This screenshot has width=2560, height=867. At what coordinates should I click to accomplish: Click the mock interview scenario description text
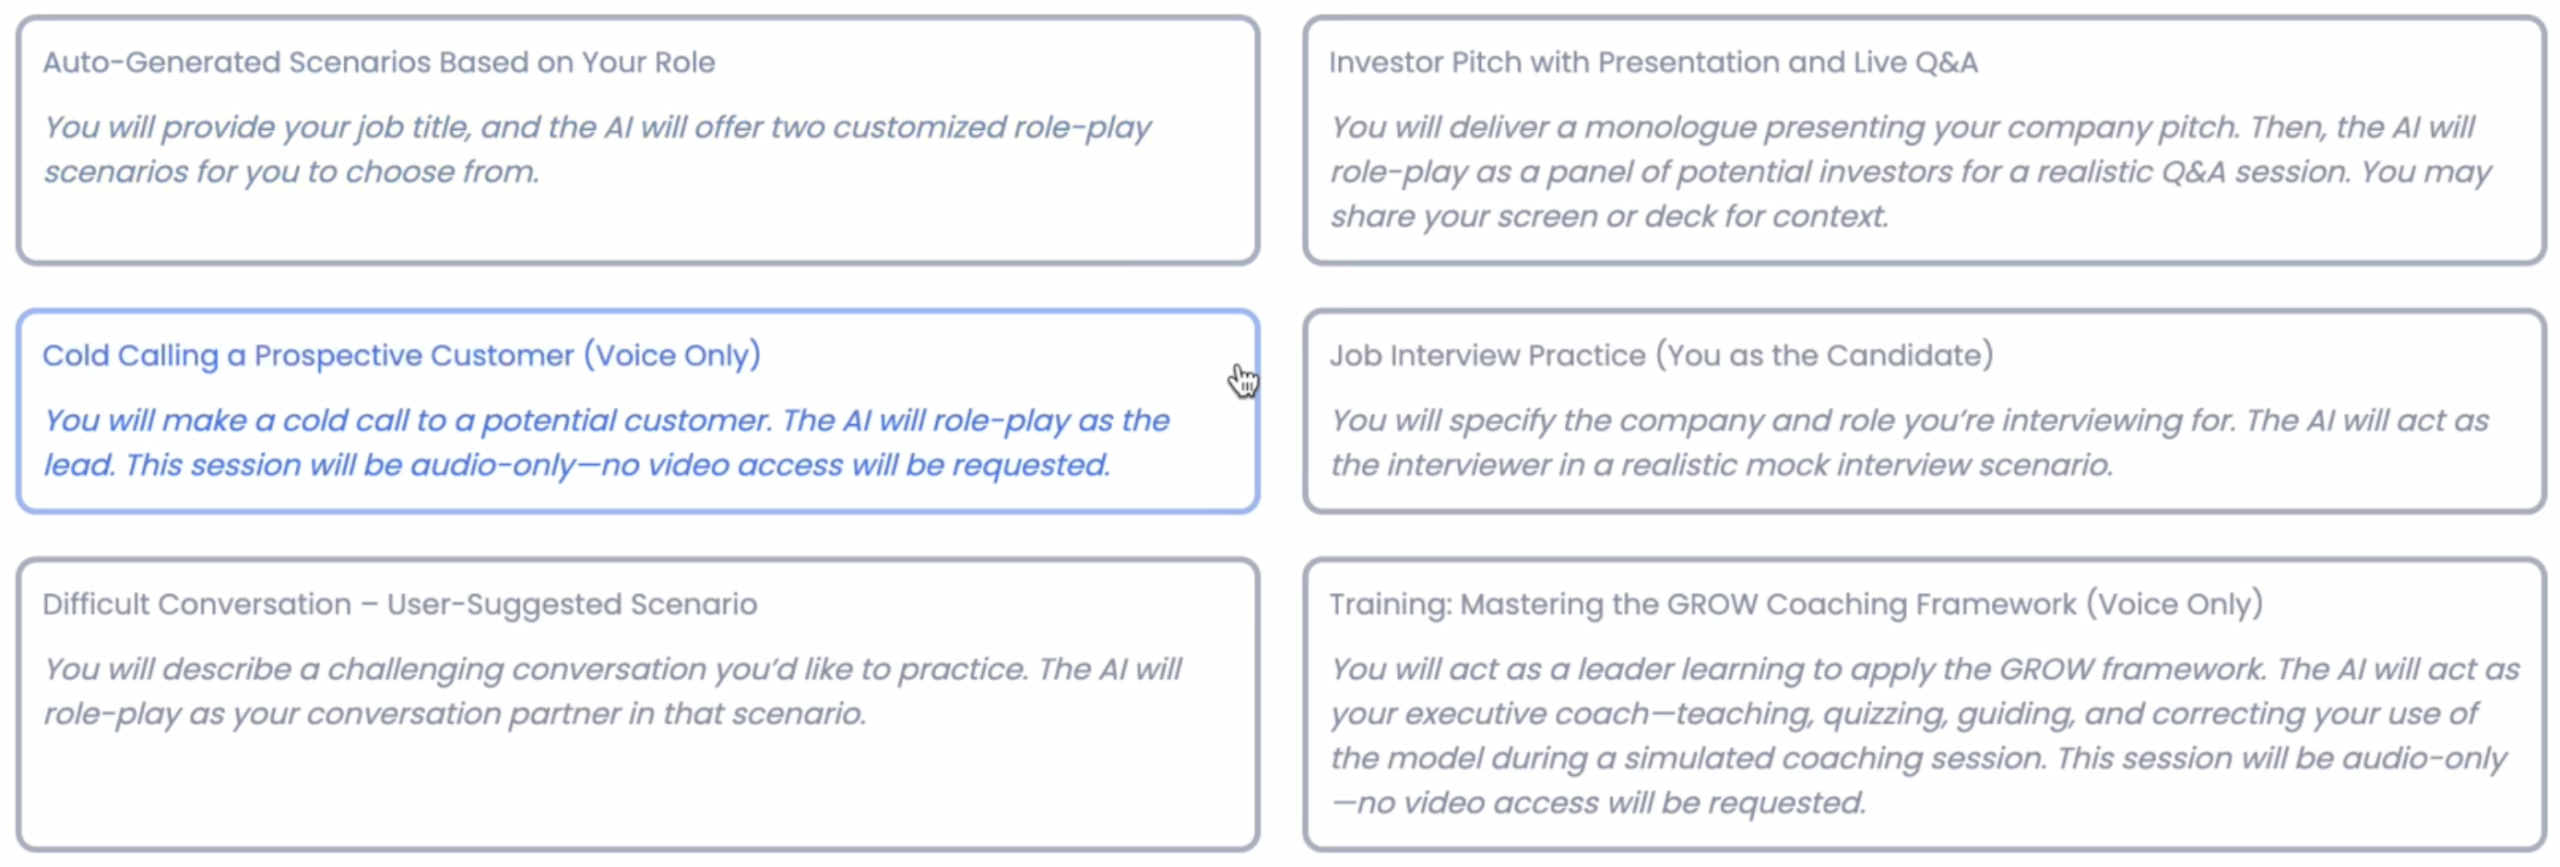pos(1908,442)
